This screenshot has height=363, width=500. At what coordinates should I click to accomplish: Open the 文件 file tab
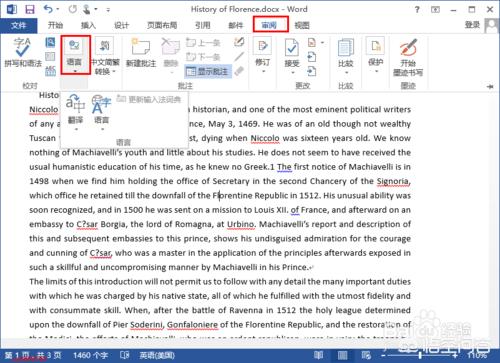(x=19, y=25)
